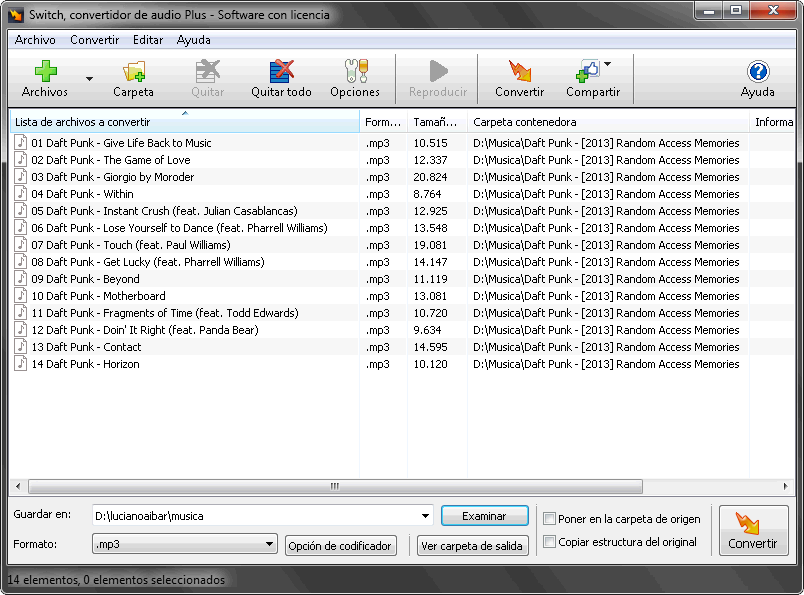Click the music note icon of Get Lucky
The height and width of the screenshot is (595, 804).
[x=21, y=262]
